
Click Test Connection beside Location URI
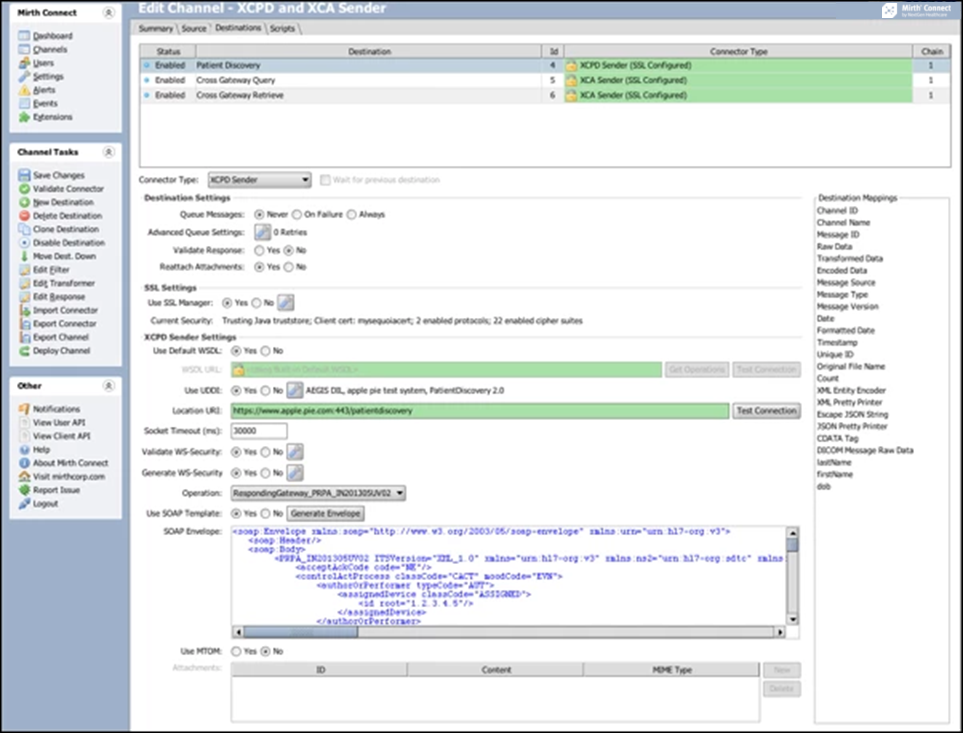point(766,411)
